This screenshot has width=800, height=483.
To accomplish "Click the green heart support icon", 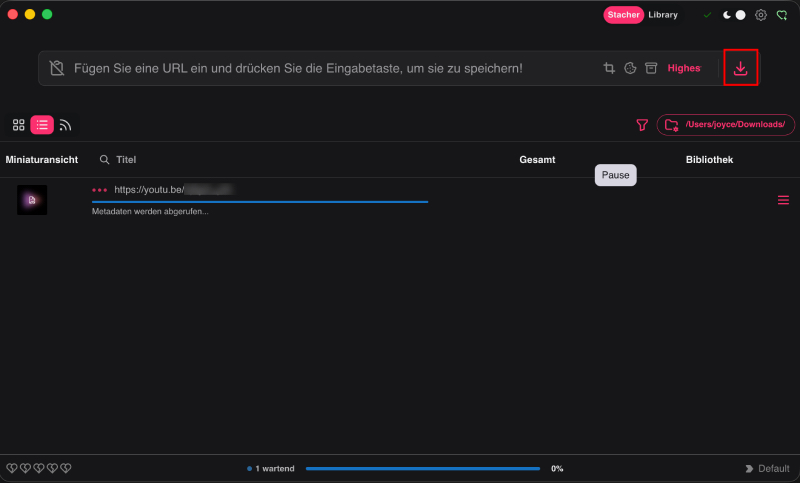I will pyautogui.click(x=782, y=15).
